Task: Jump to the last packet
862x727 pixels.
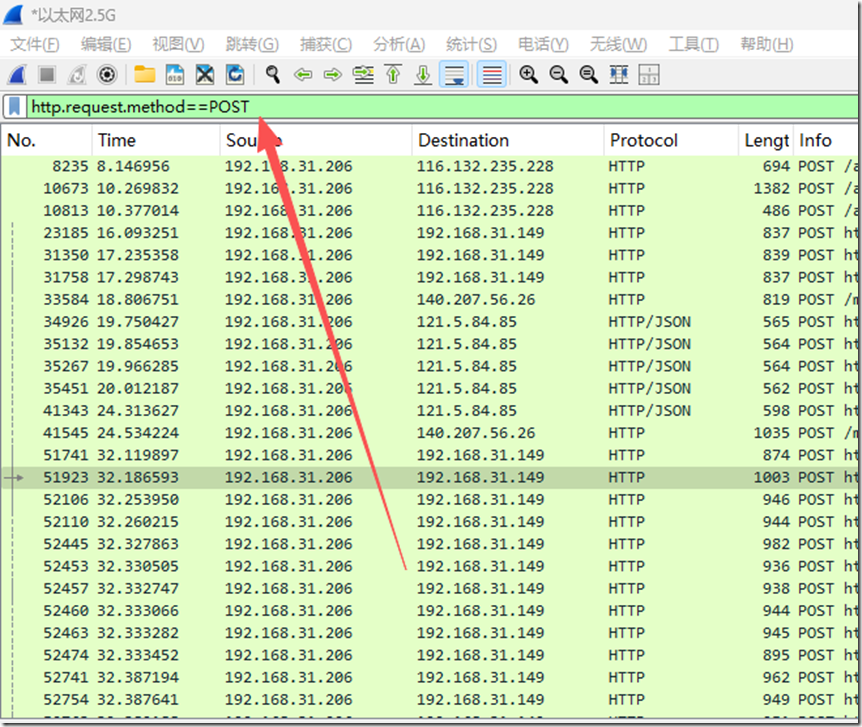Action: 423,74
